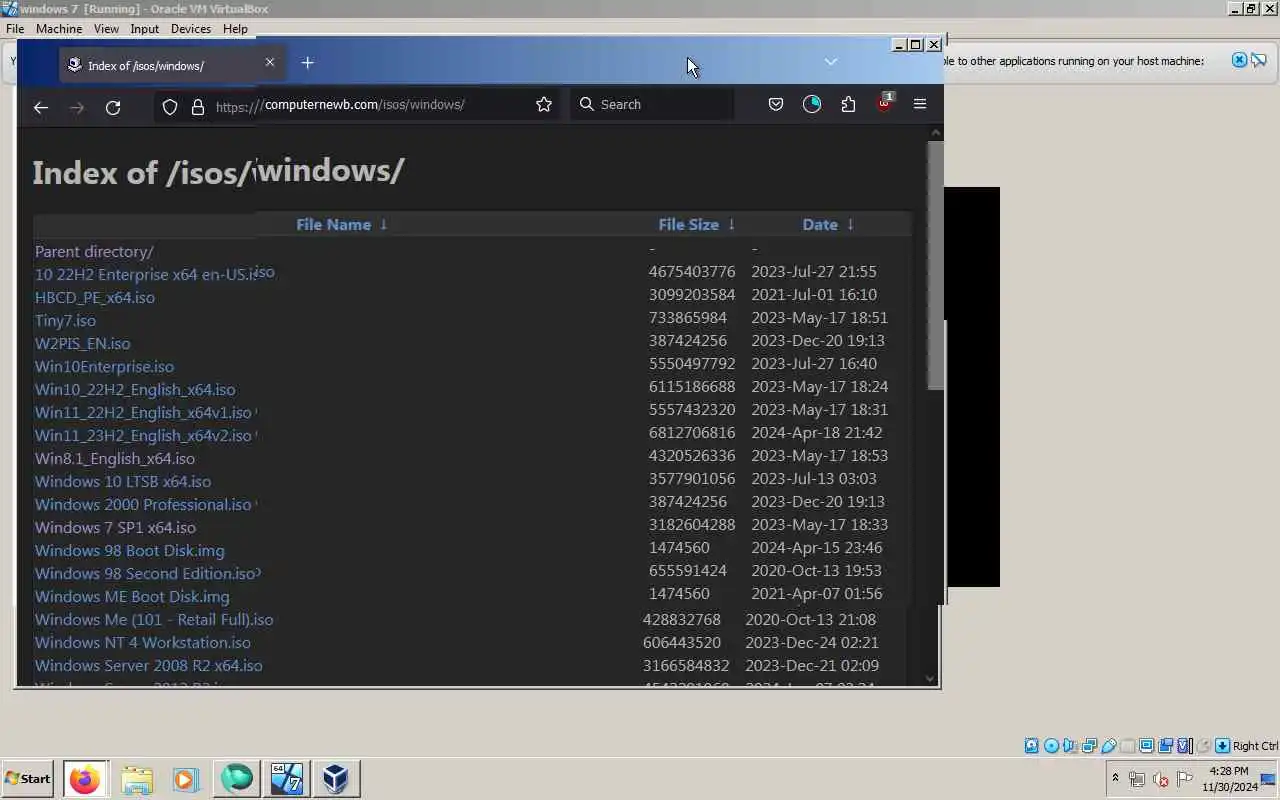
Task: Click Windows 7 SP1 x64.iso link
Action: coord(115,527)
